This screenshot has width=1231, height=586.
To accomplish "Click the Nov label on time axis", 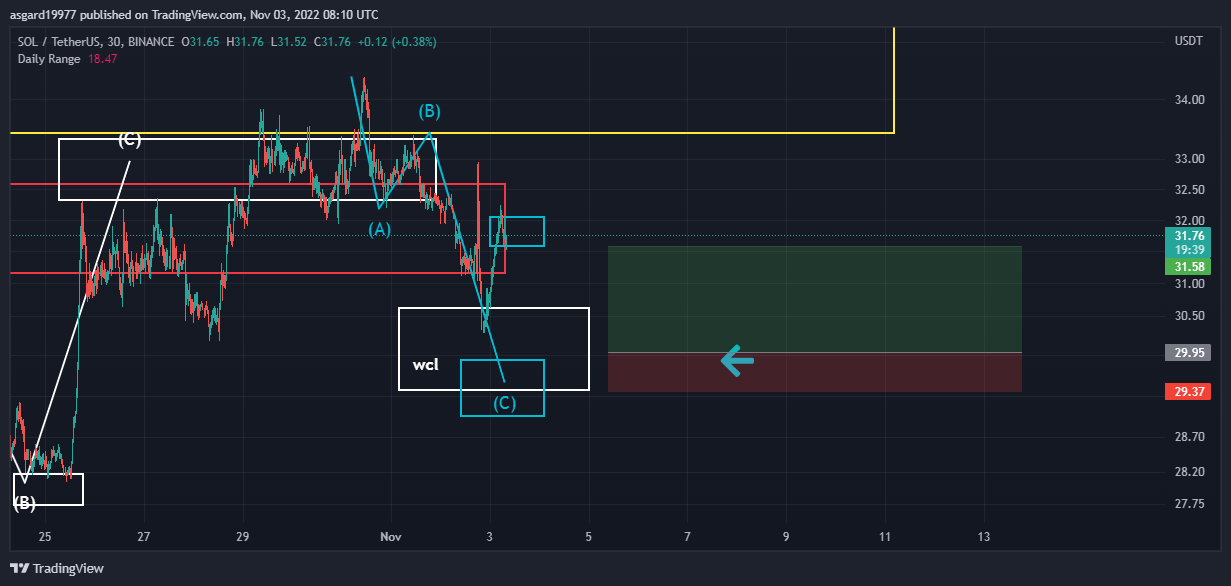I will [x=391, y=537].
